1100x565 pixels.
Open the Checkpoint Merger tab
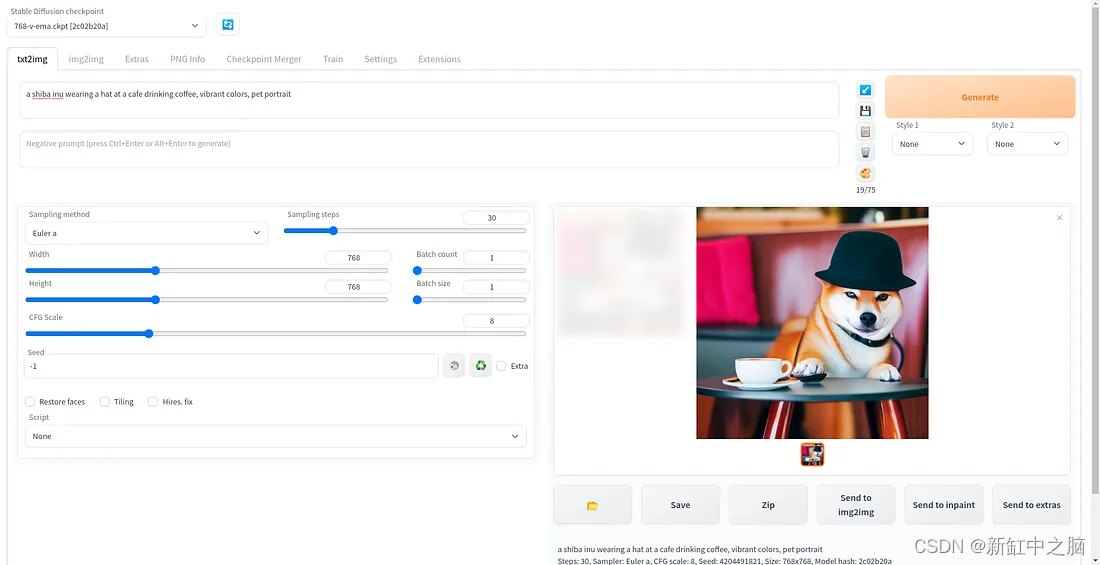(264, 59)
